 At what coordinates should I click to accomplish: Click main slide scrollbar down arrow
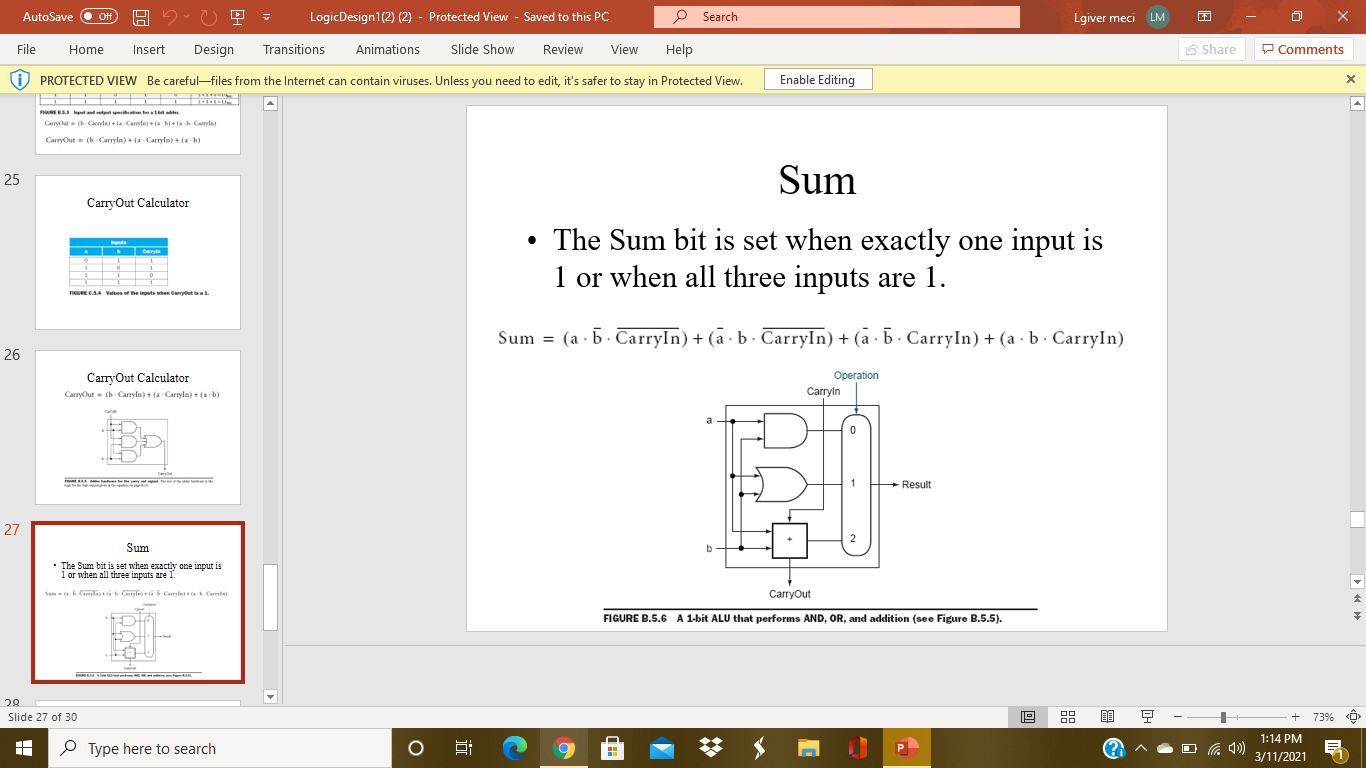point(1357,581)
